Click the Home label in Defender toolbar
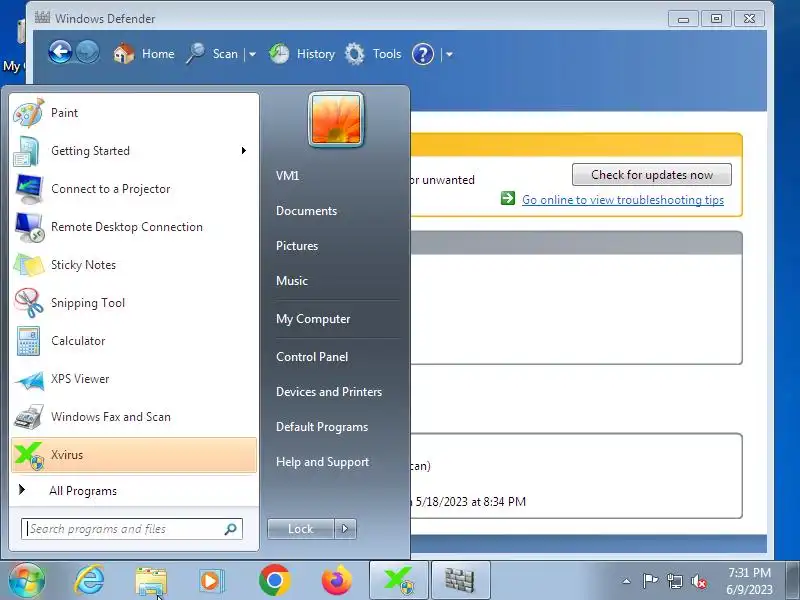This screenshot has width=800, height=600. [158, 54]
